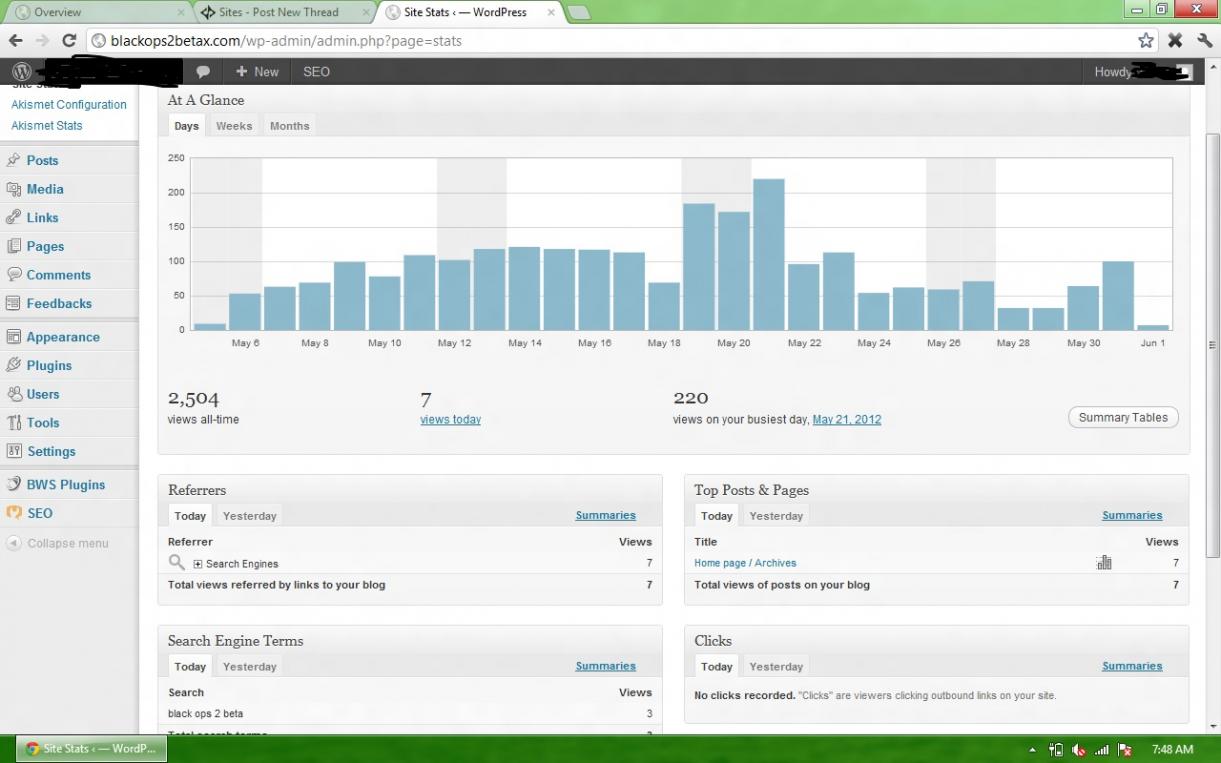Open Summaries link in Clicks panel
The height and width of the screenshot is (763, 1221).
point(1132,666)
